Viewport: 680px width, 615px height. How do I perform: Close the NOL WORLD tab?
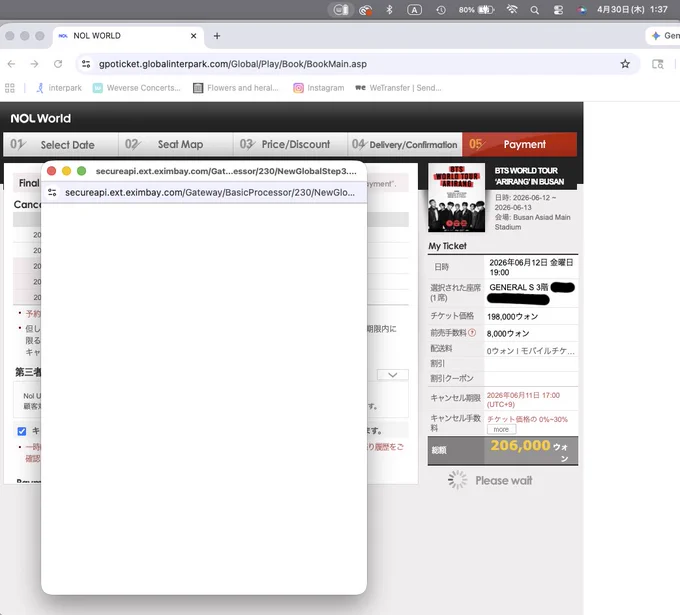click(193, 36)
